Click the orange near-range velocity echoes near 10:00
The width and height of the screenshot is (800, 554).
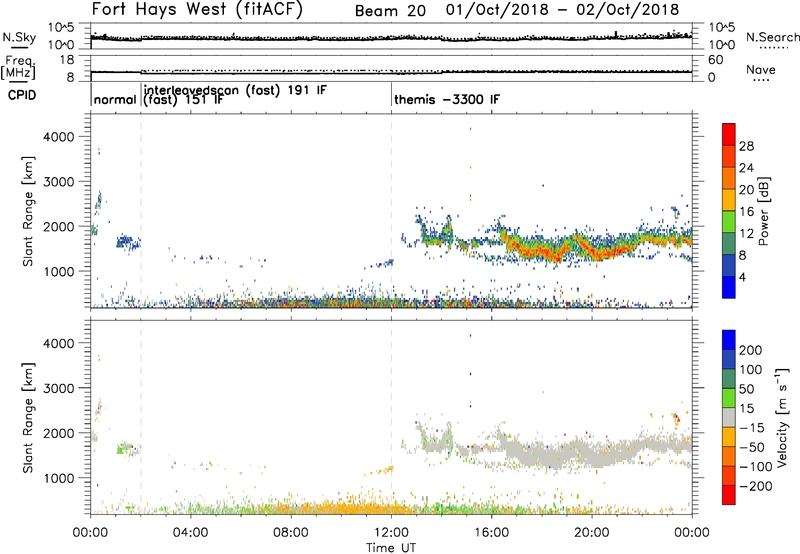[x=347, y=508]
